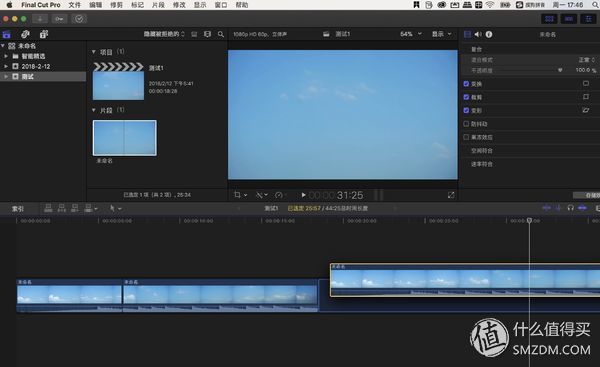This screenshot has height=367, width=600.
Task: Open the enhancement wand dropdown
Action: click(x=262, y=195)
